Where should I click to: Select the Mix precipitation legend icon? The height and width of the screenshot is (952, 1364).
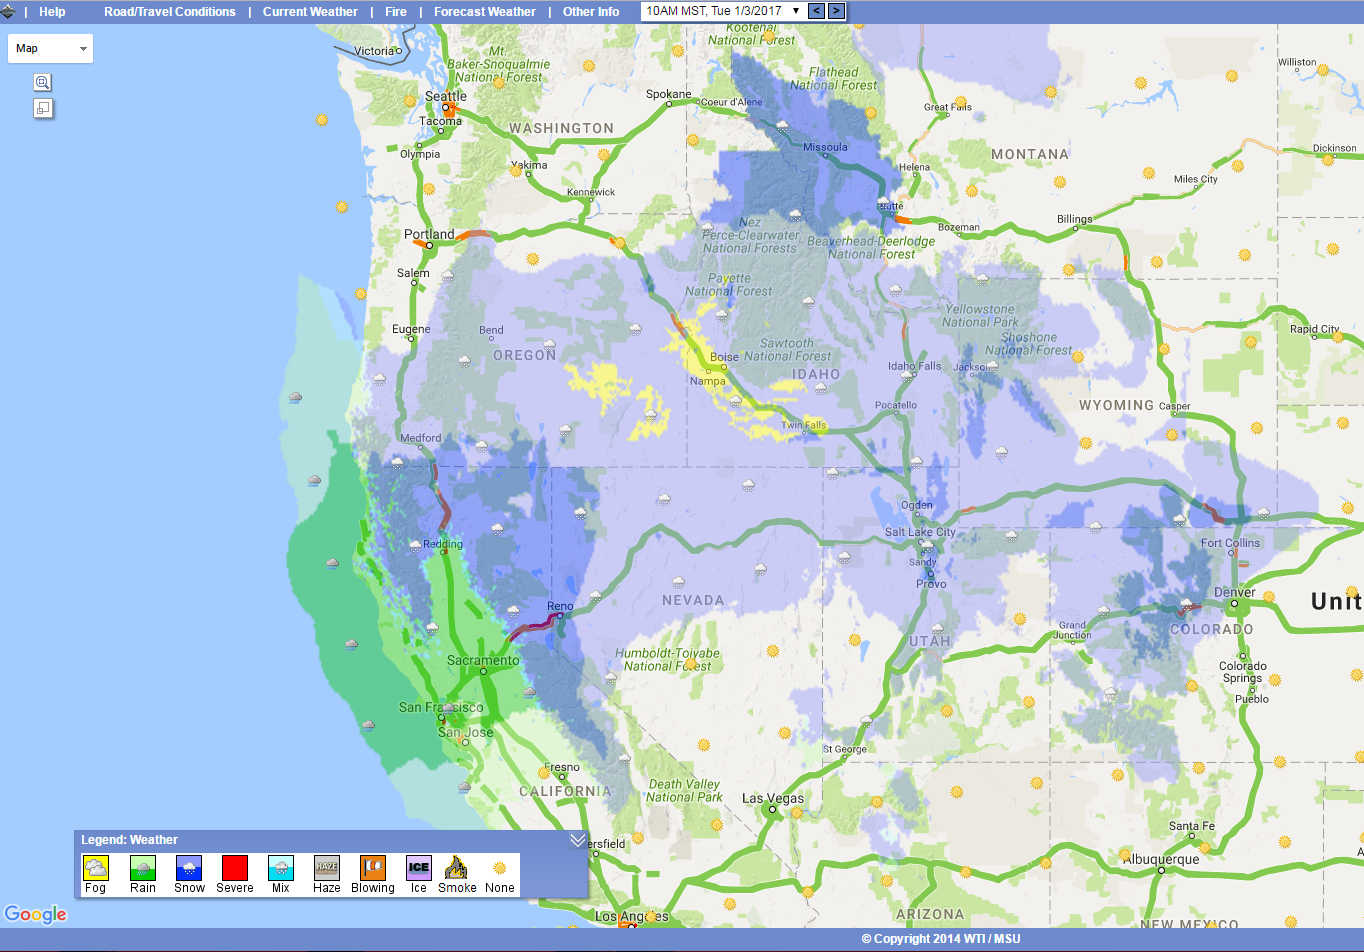(x=280, y=869)
